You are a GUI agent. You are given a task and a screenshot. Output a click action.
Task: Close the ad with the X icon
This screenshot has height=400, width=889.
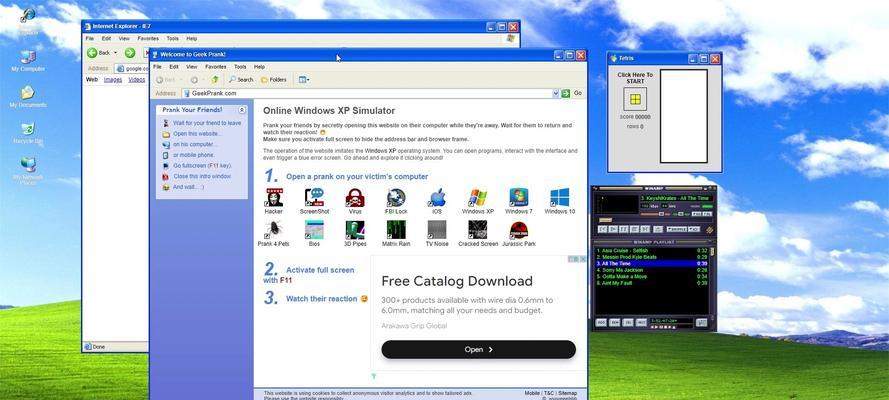(582, 259)
